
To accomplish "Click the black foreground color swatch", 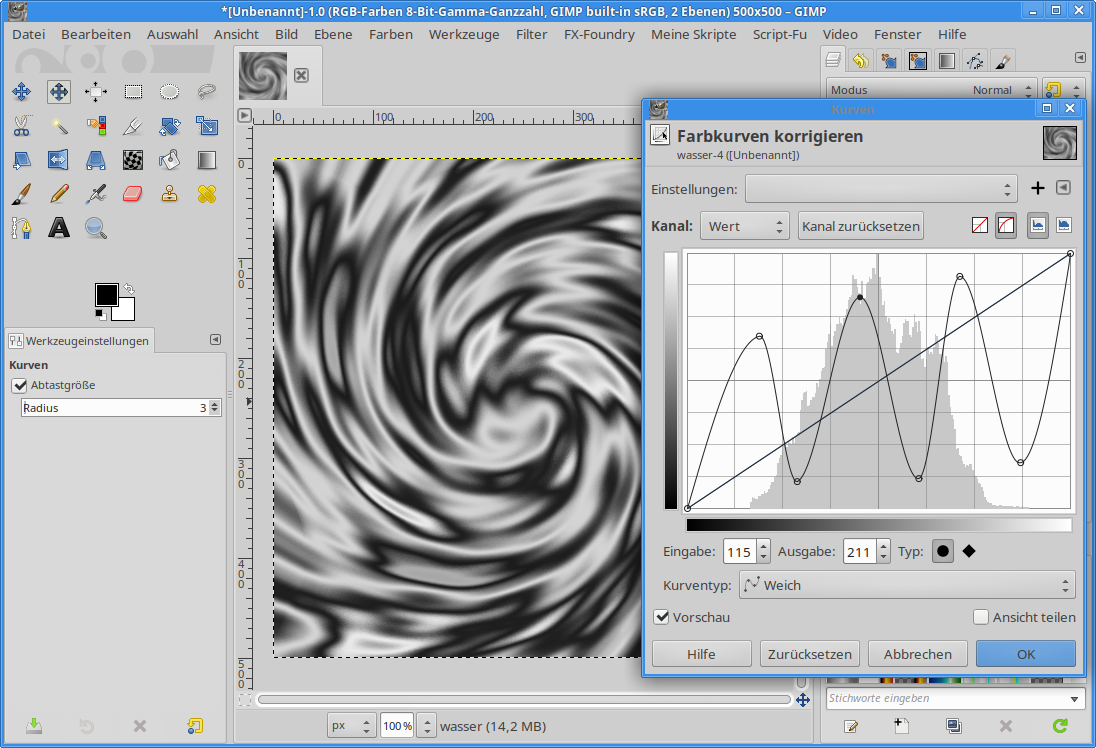I will tap(106, 294).
